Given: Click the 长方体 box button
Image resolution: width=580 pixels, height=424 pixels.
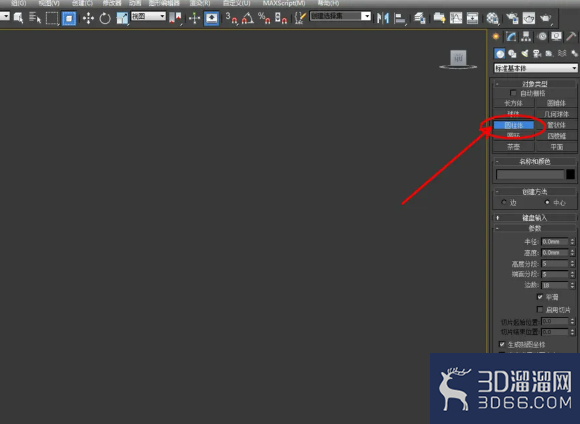Looking at the screenshot, I should pyautogui.click(x=514, y=103).
